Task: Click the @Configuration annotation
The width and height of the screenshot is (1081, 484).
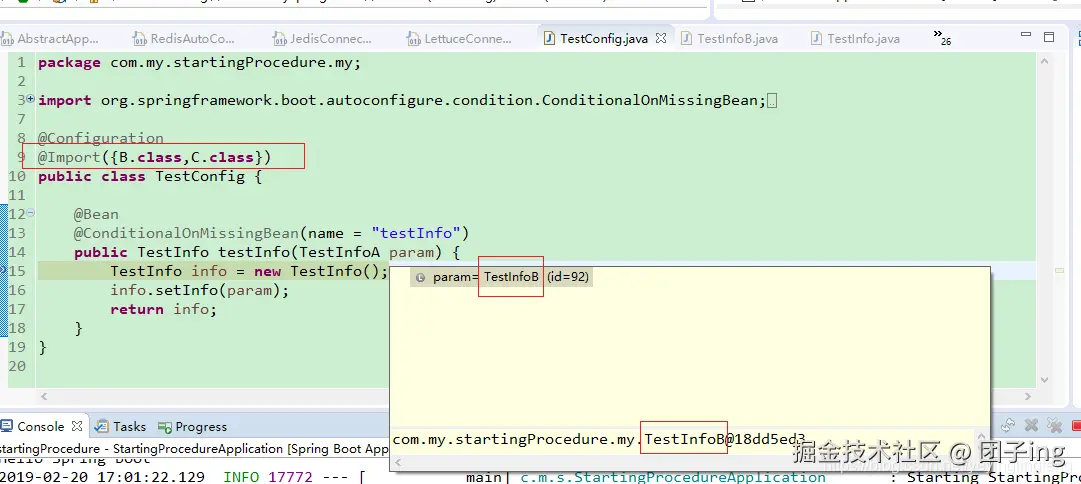Action: tap(101, 138)
